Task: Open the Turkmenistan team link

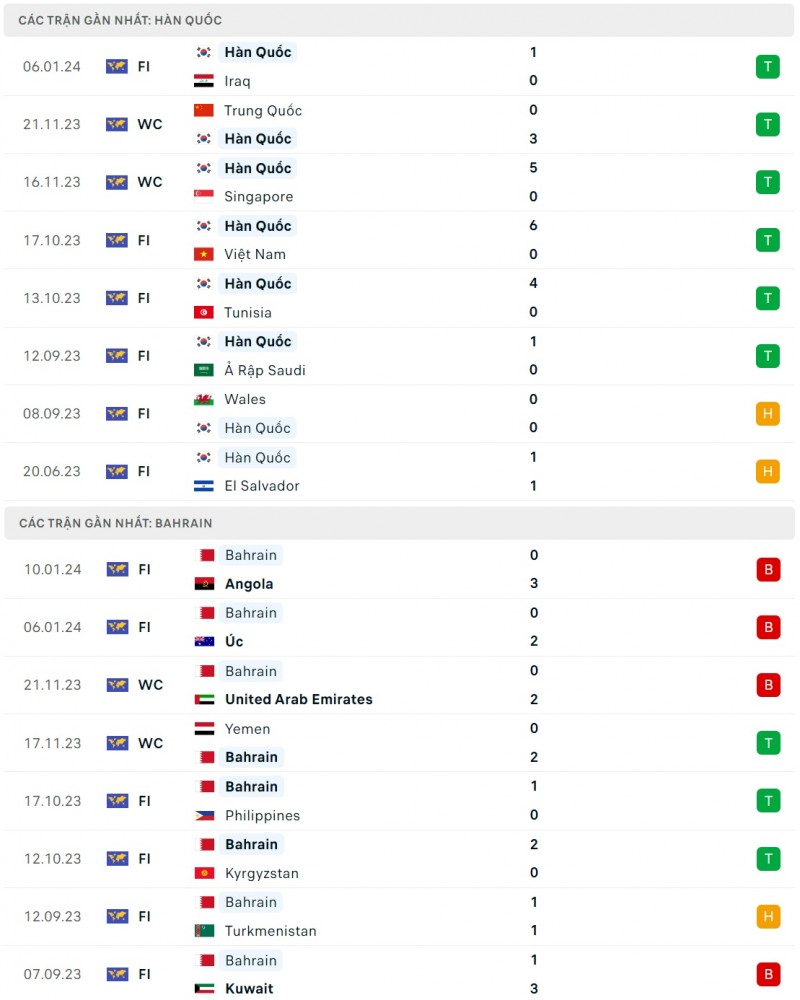Action: (270, 931)
